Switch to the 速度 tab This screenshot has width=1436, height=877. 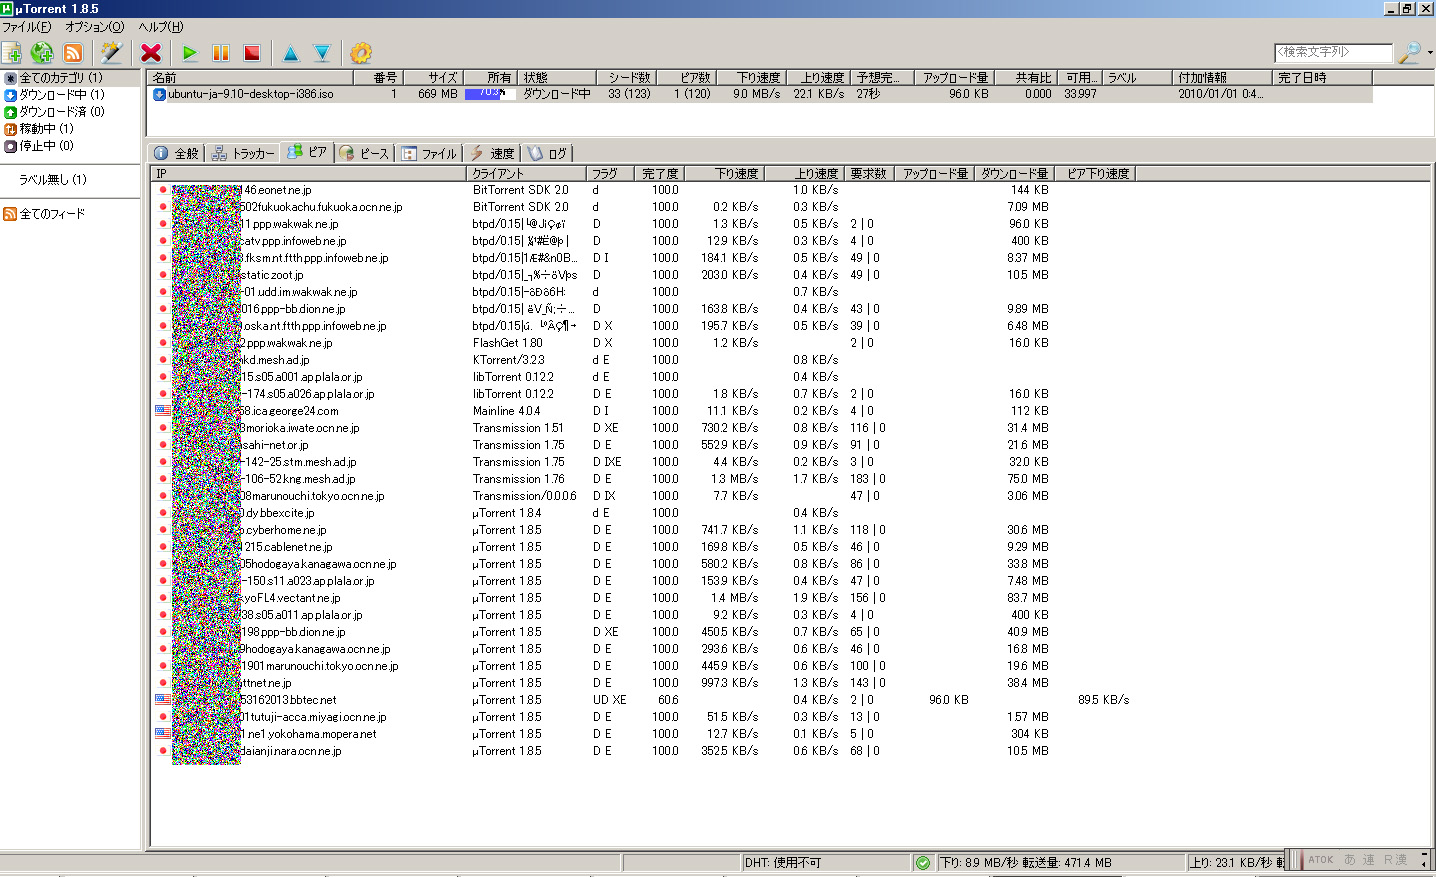[x=492, y=153]
